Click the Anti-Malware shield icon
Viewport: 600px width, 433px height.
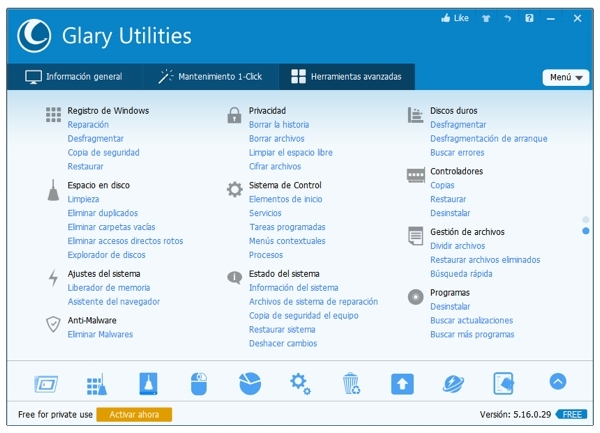pos(53,324)
